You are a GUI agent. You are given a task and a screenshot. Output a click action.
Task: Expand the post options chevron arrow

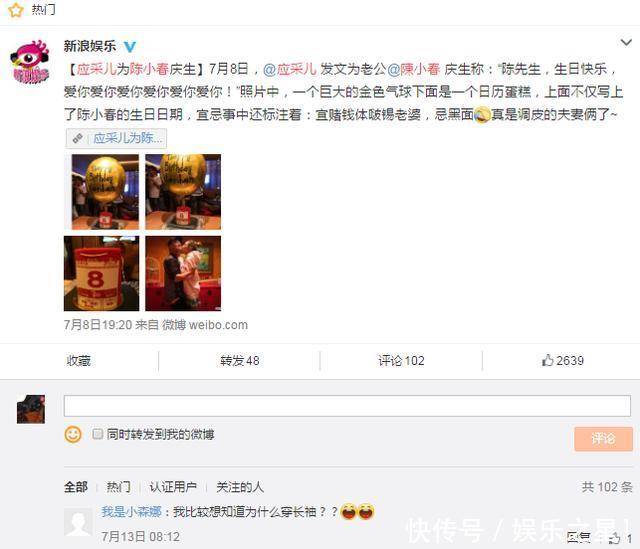click(x=626, y=42)
